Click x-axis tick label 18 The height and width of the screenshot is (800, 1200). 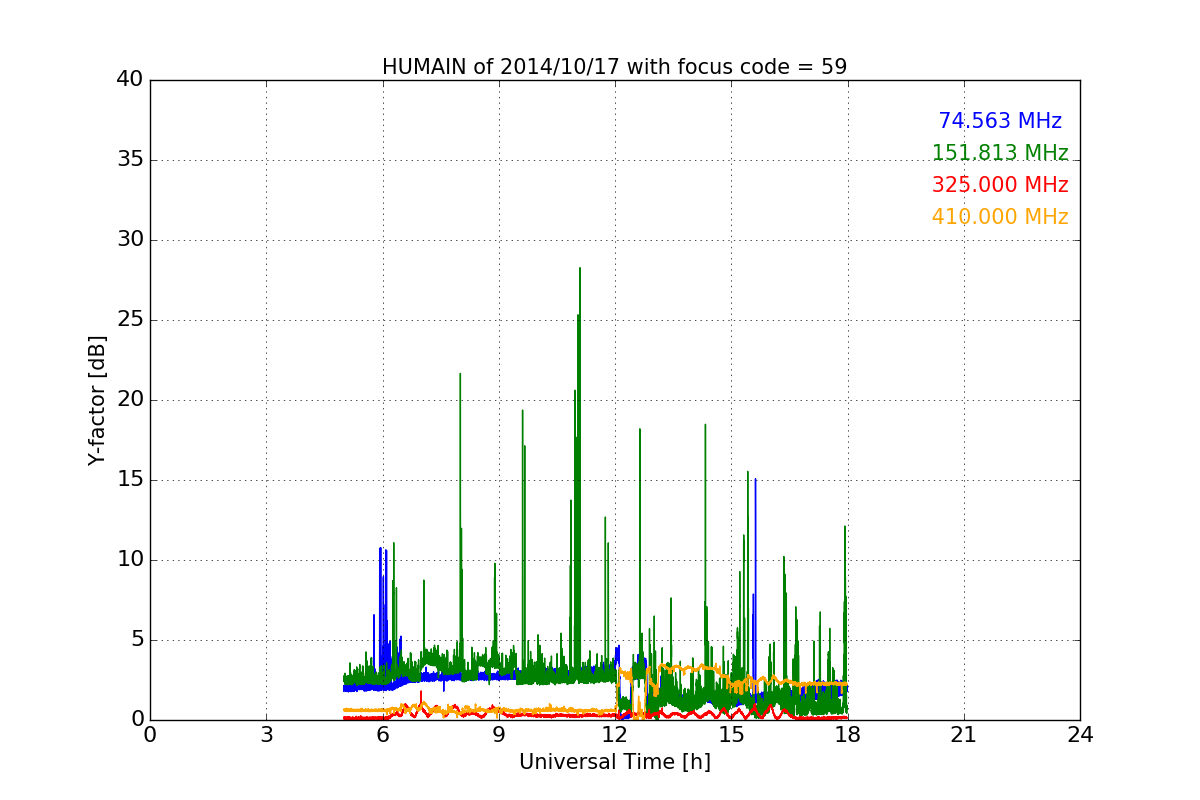coord(848,735)
